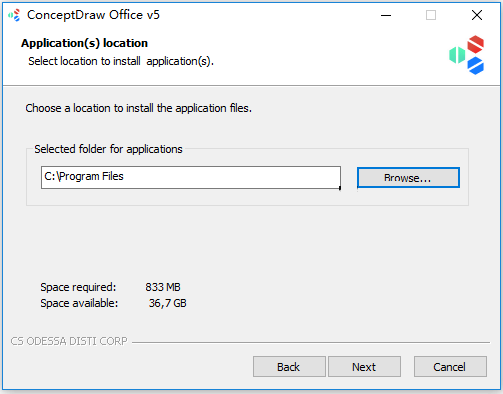Click the 'CS ODESSA DISTI CORP' text
The image size is (503, 394).
click(x=69, y=341)
